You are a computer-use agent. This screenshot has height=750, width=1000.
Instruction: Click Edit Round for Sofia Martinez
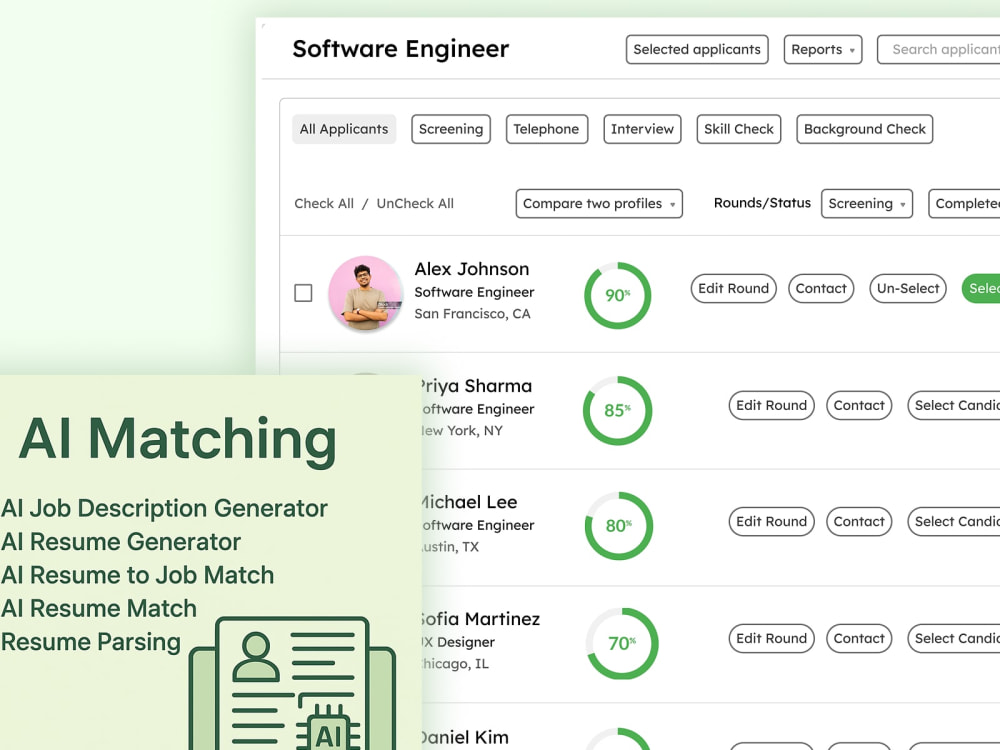click(x=772, y=638)
